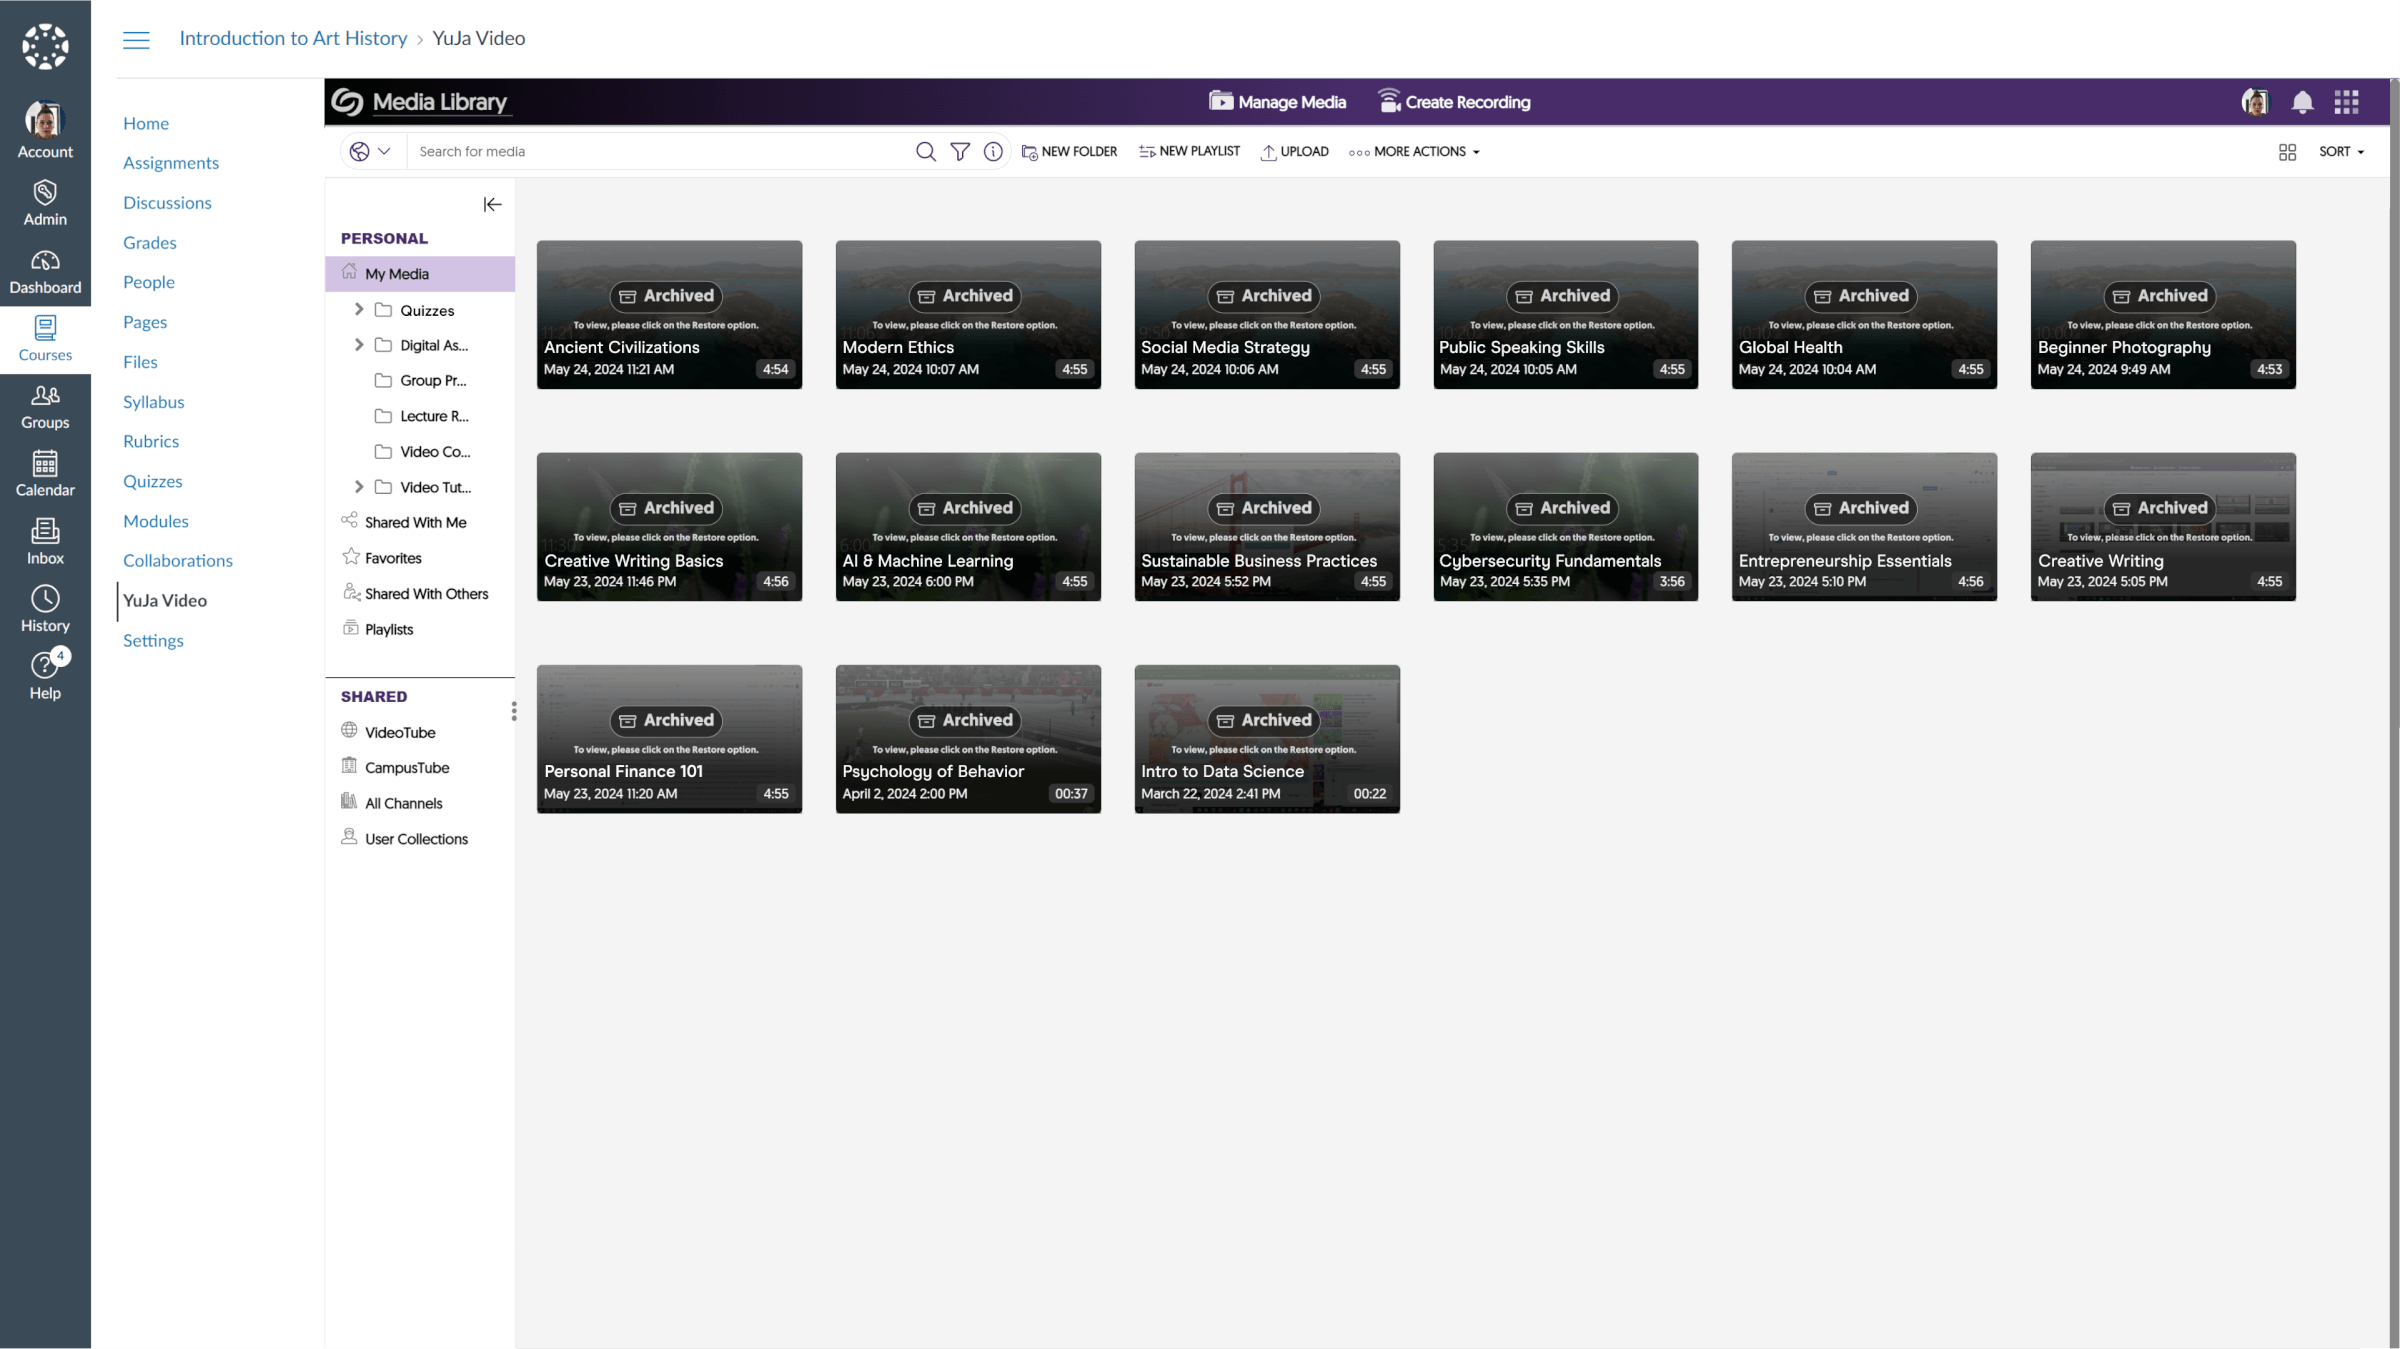The height and width of the screenshot is (1349, 2400).
Task: Open Courses in global navigation
Action: [x=45, y=339]
